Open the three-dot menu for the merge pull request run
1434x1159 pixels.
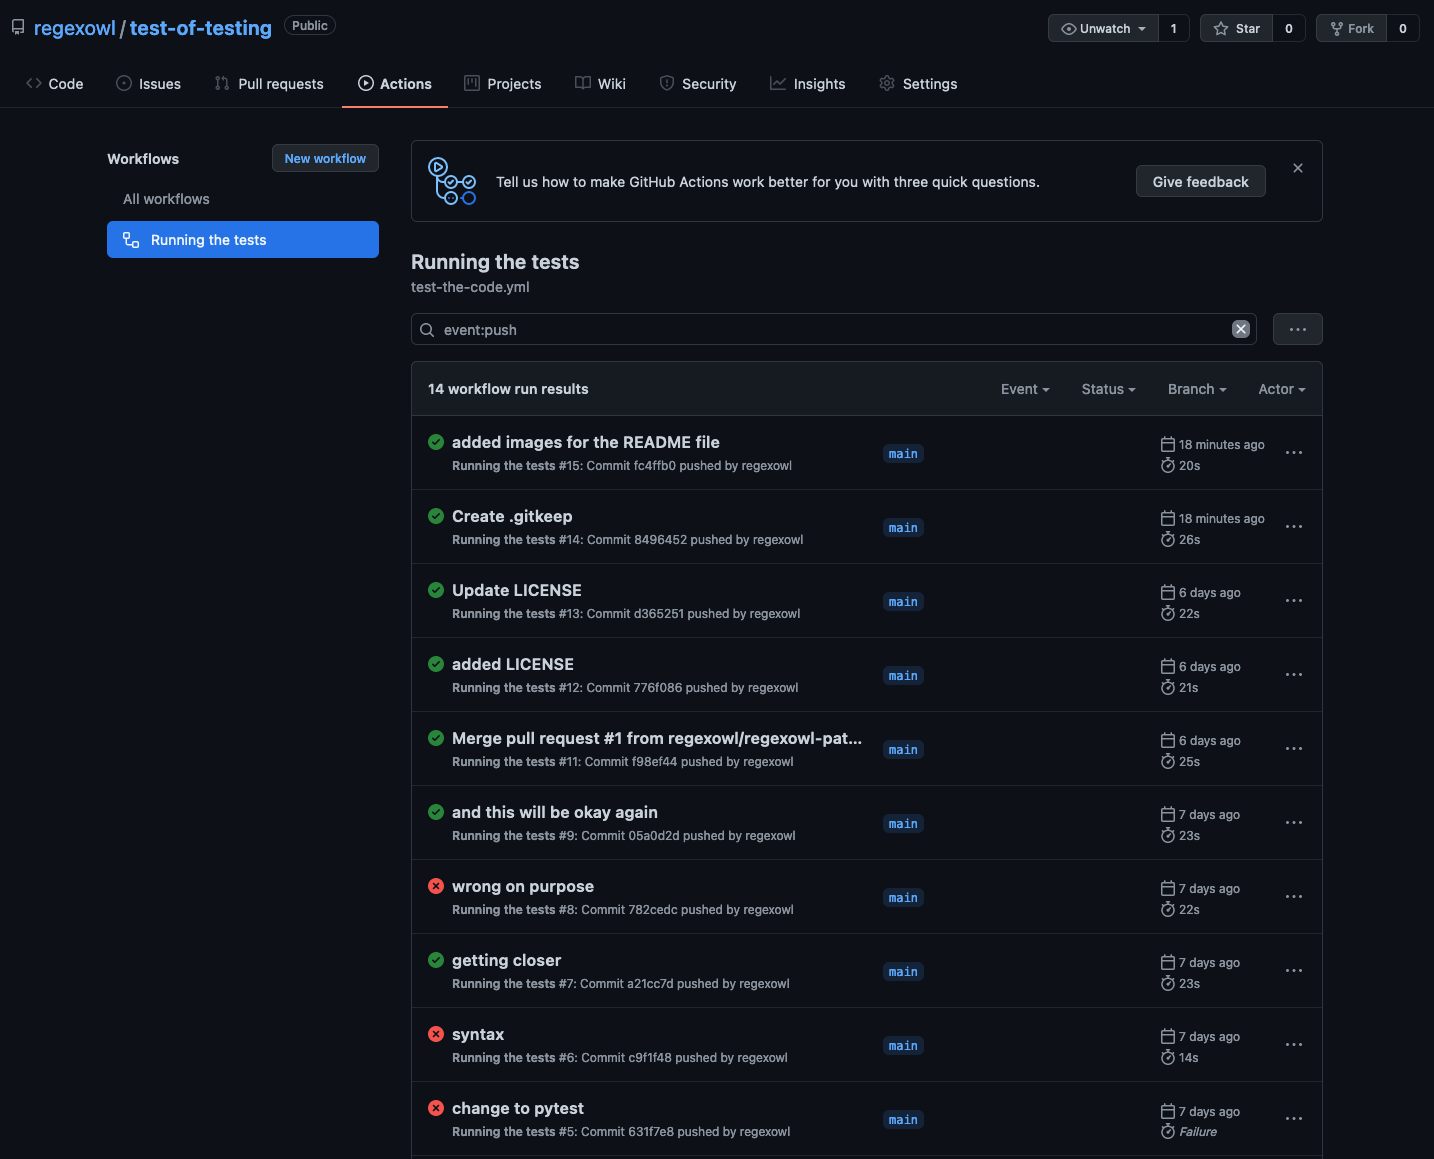[x=1294, y=749]
